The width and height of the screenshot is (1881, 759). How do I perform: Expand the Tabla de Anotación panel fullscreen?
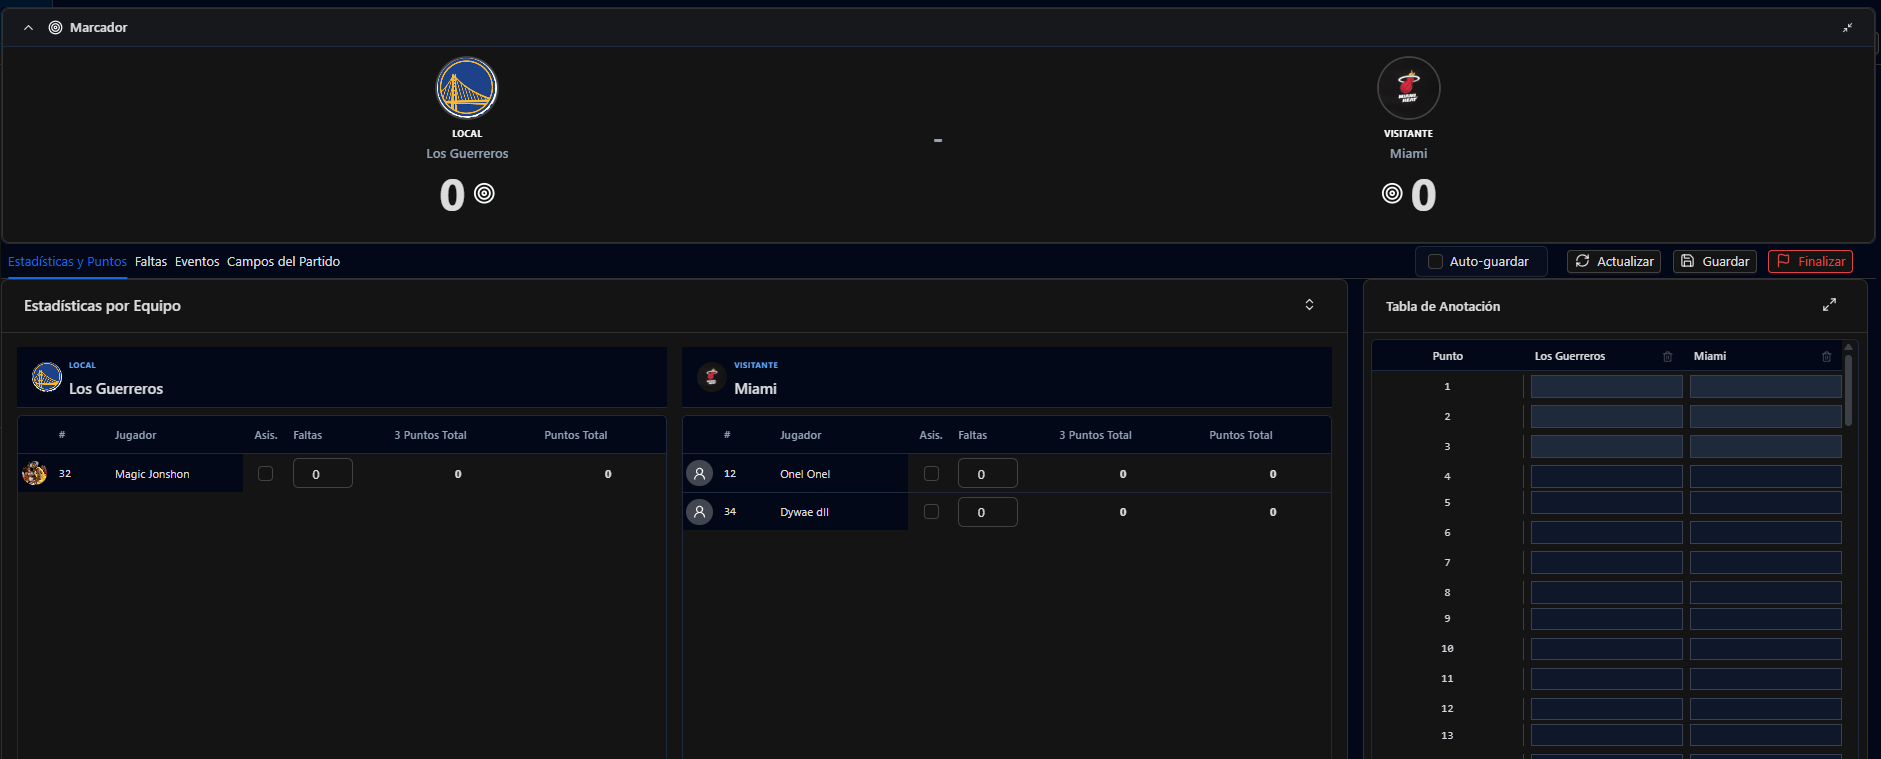1829,305
